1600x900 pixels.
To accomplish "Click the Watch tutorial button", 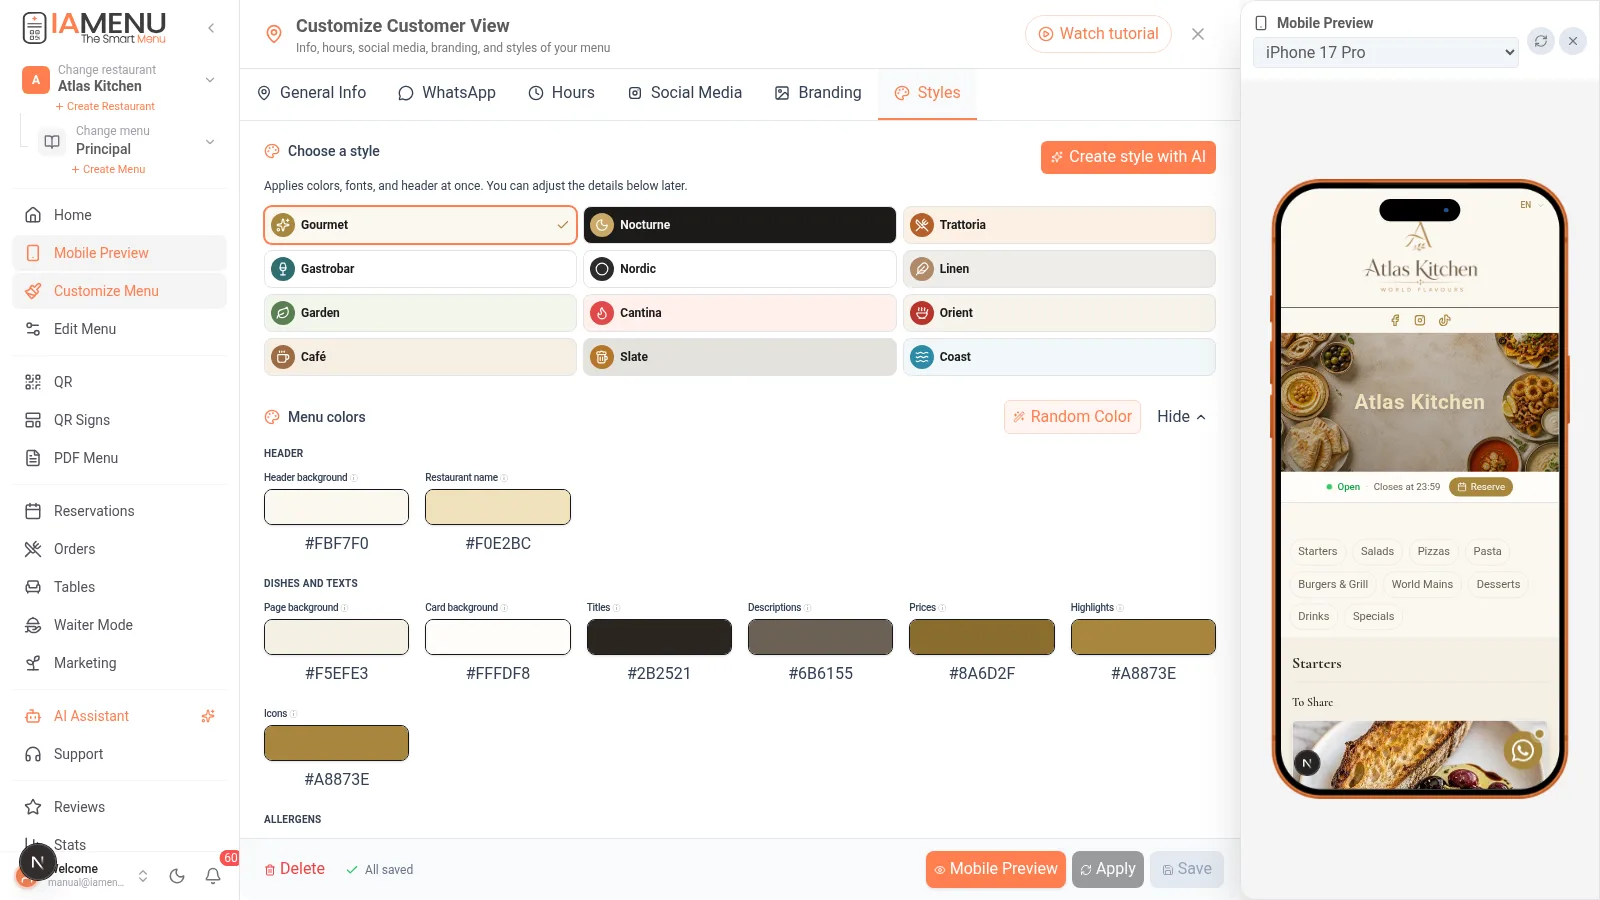I will click(x=1098, y=34).
